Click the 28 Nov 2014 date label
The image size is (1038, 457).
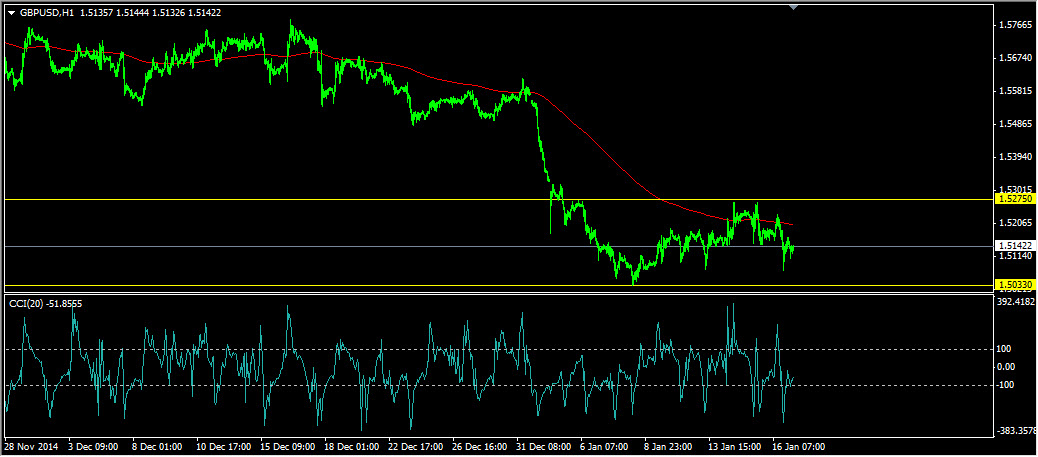(32, 447)
